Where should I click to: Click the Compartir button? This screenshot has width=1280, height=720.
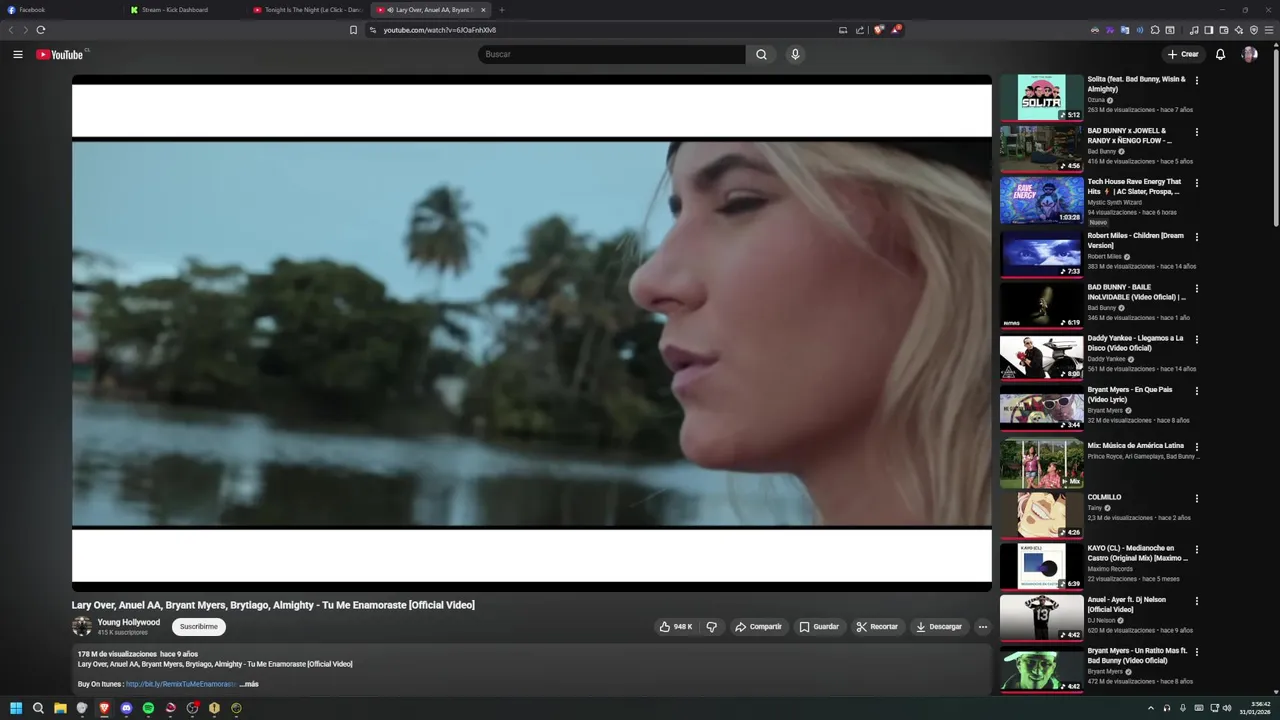[758, 627]
